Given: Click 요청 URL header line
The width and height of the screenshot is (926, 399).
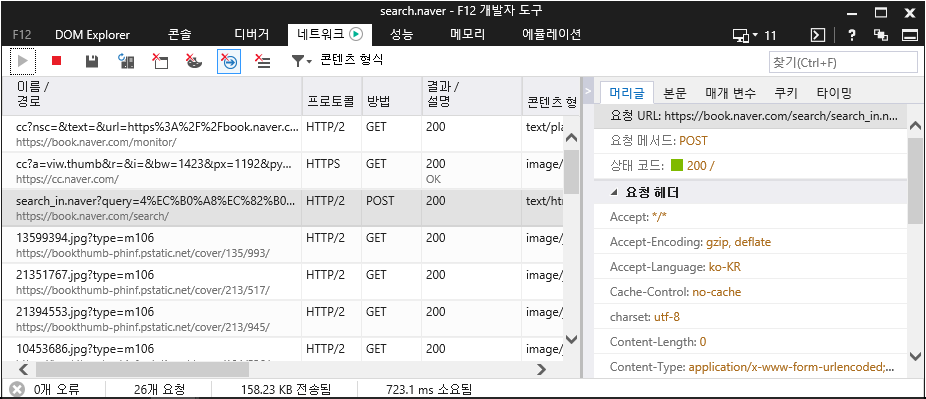Looking at the screenshot, I should (750, 116).
